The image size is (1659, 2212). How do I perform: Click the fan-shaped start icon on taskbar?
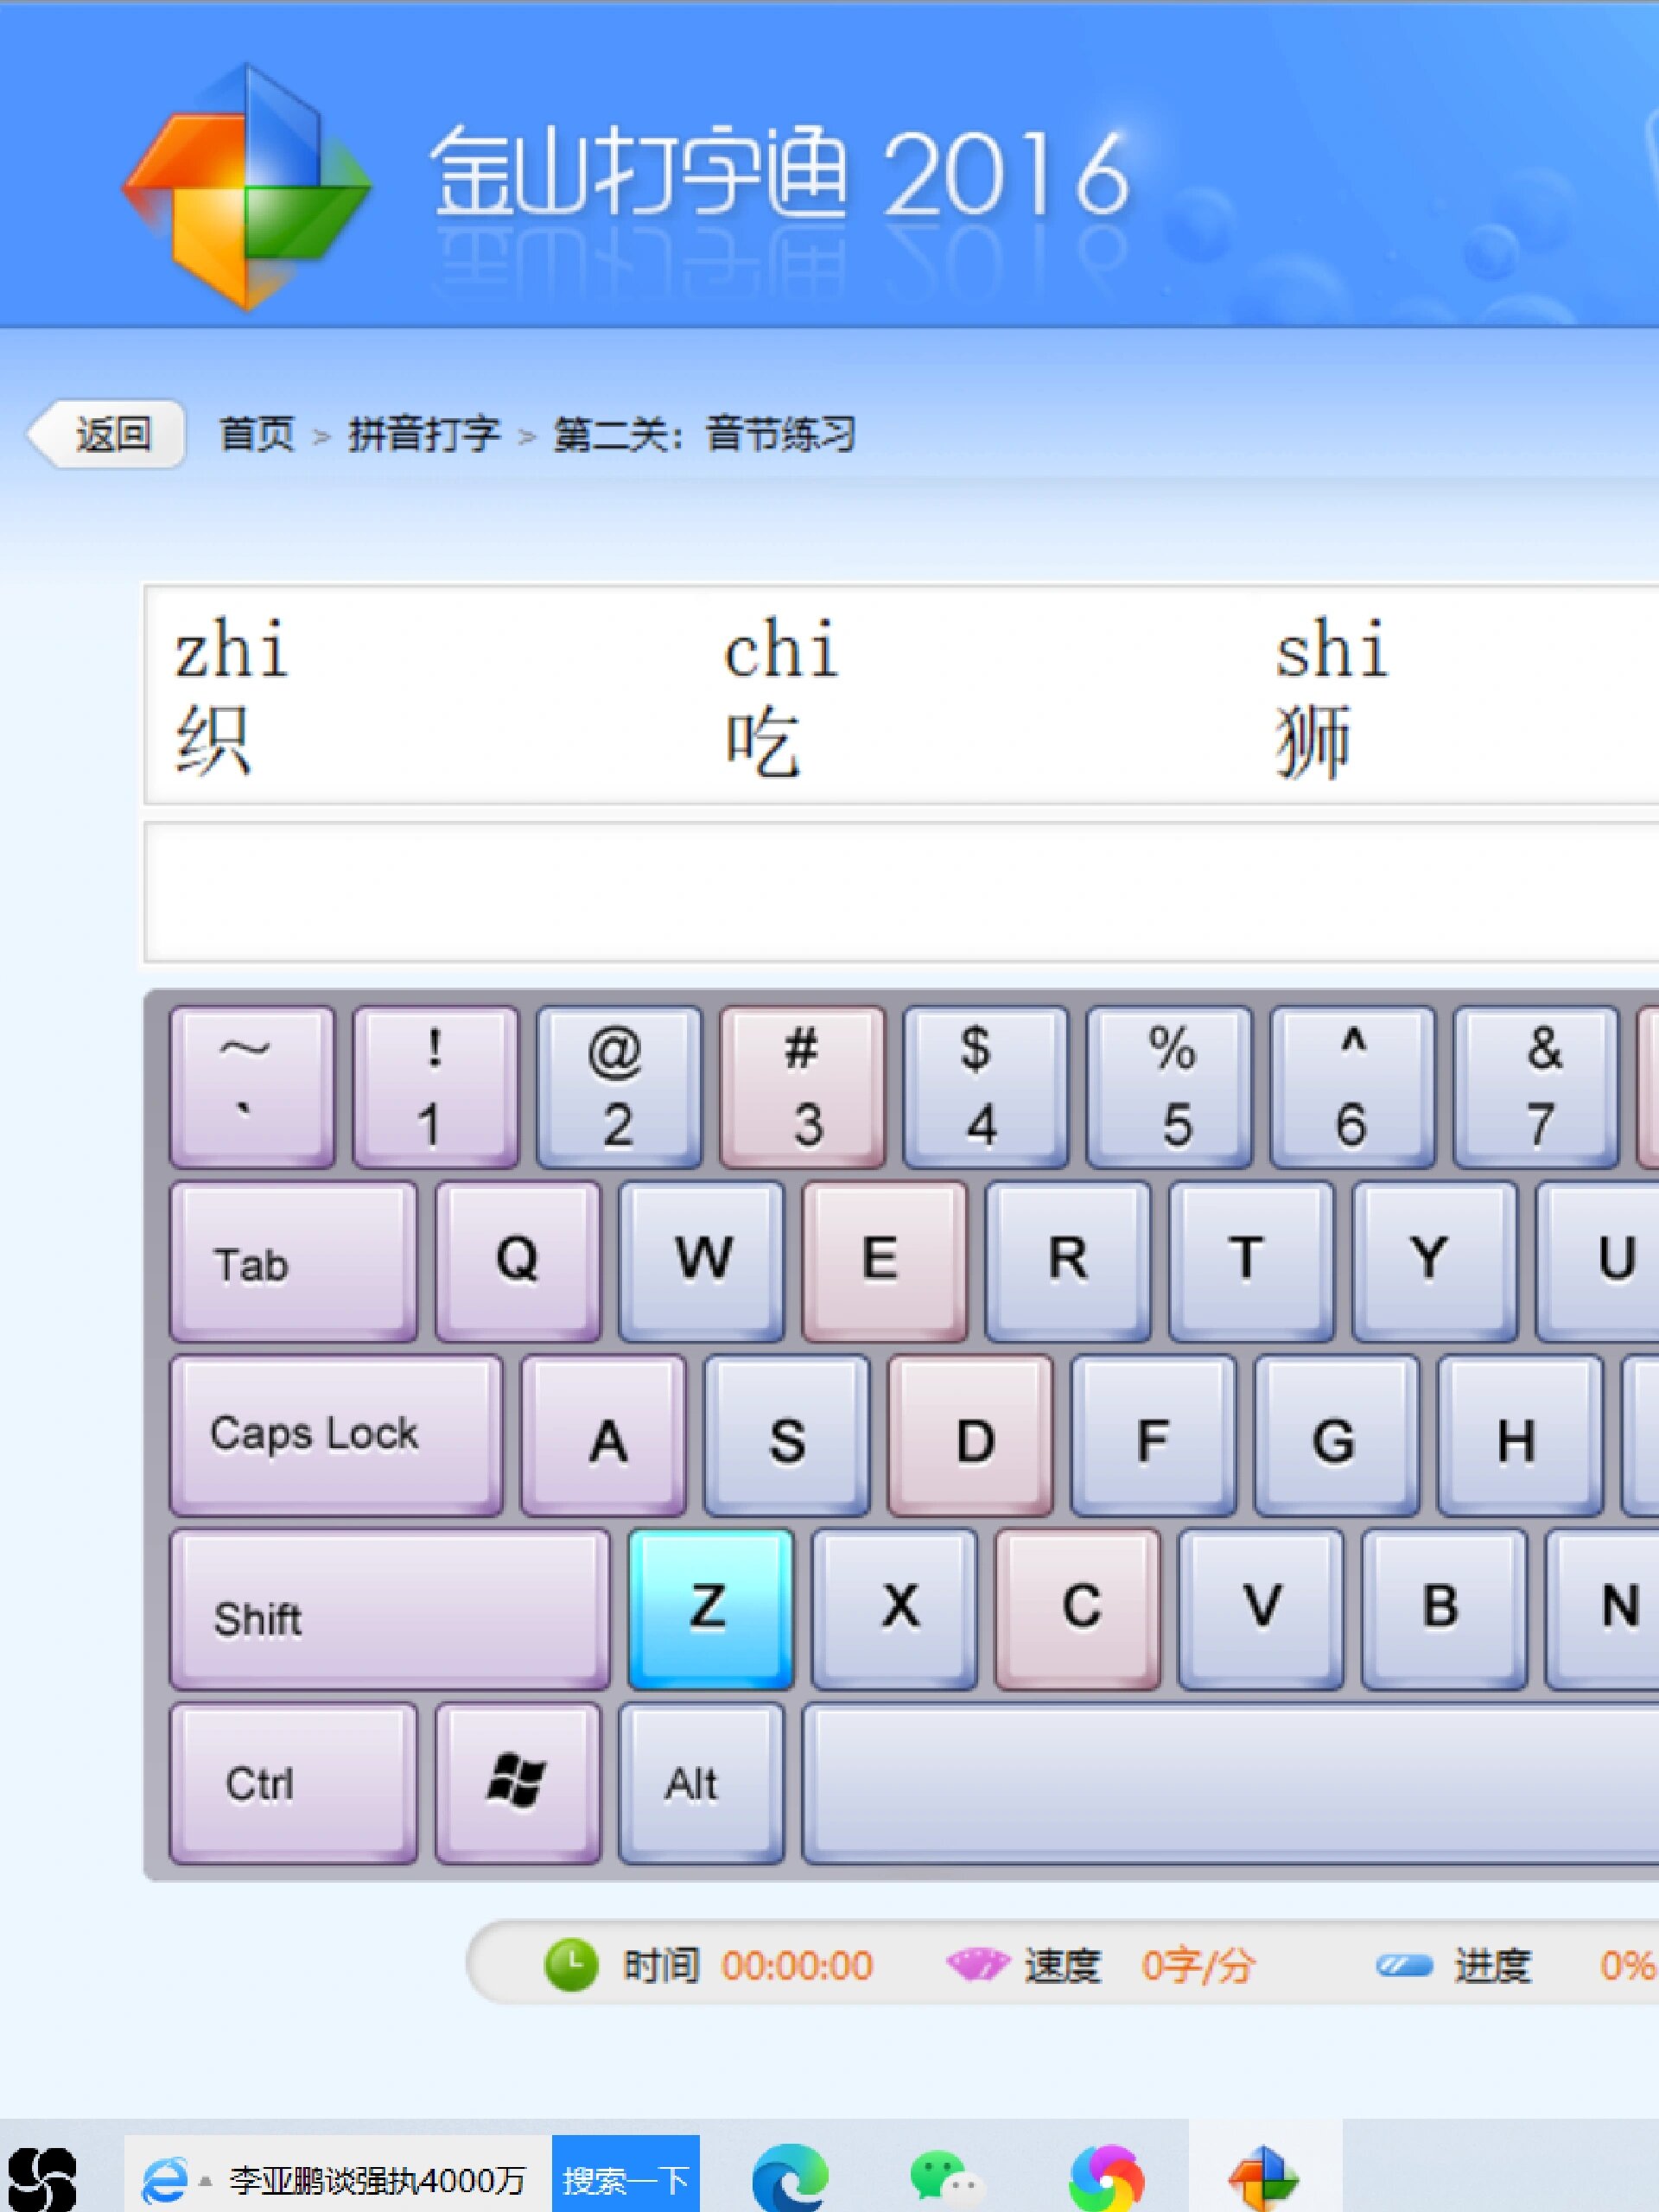coord(42,2179)
